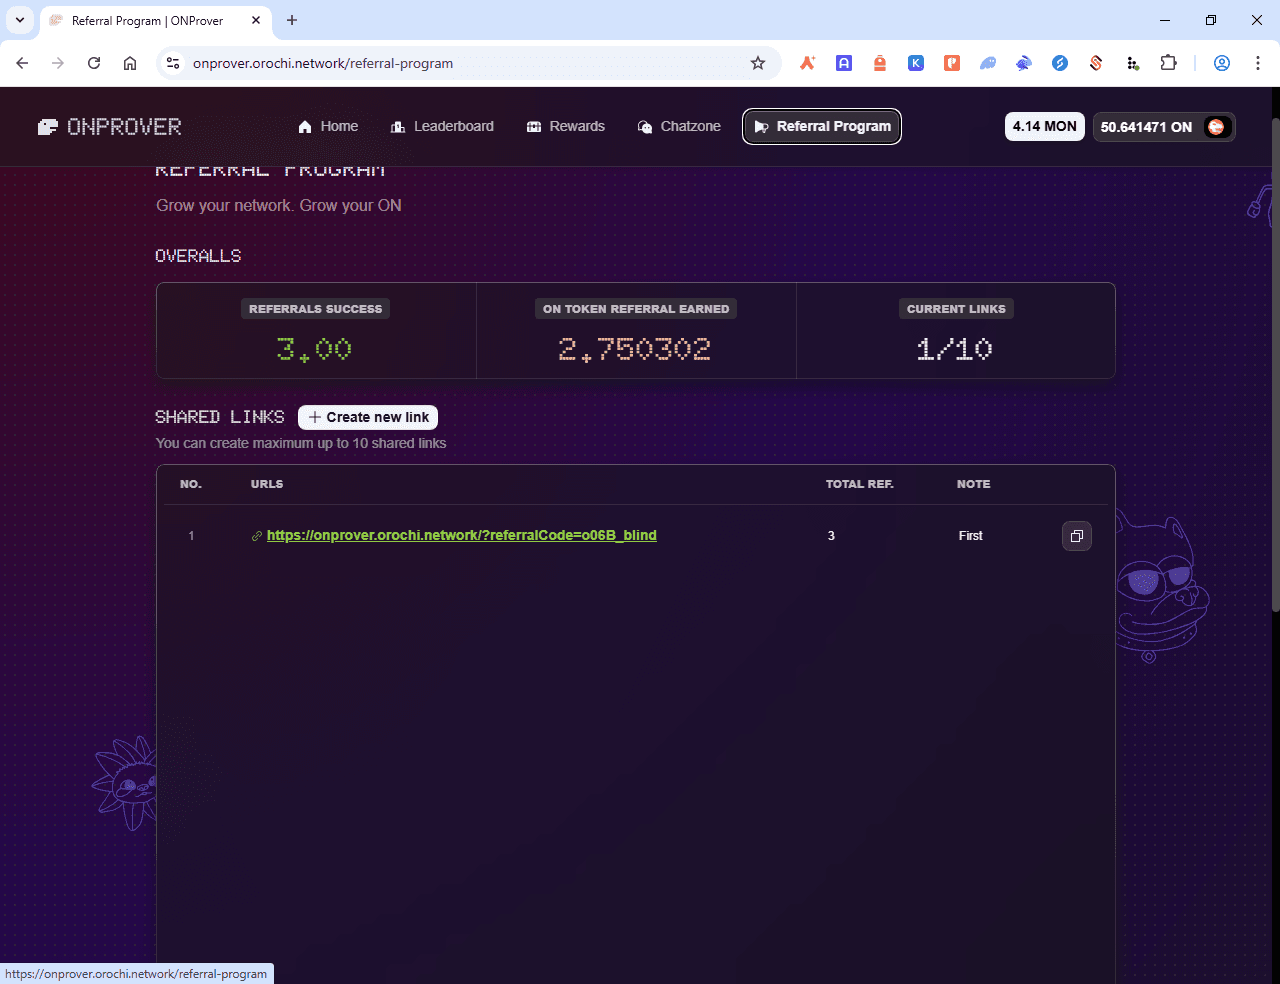Click the NOTE column header
The image size is (1280, 984).
pos(974,484)
